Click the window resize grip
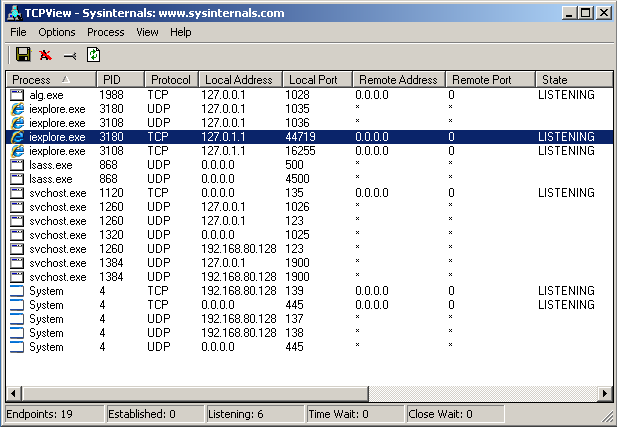The image size is (617, 427). [x=607, y=417]
